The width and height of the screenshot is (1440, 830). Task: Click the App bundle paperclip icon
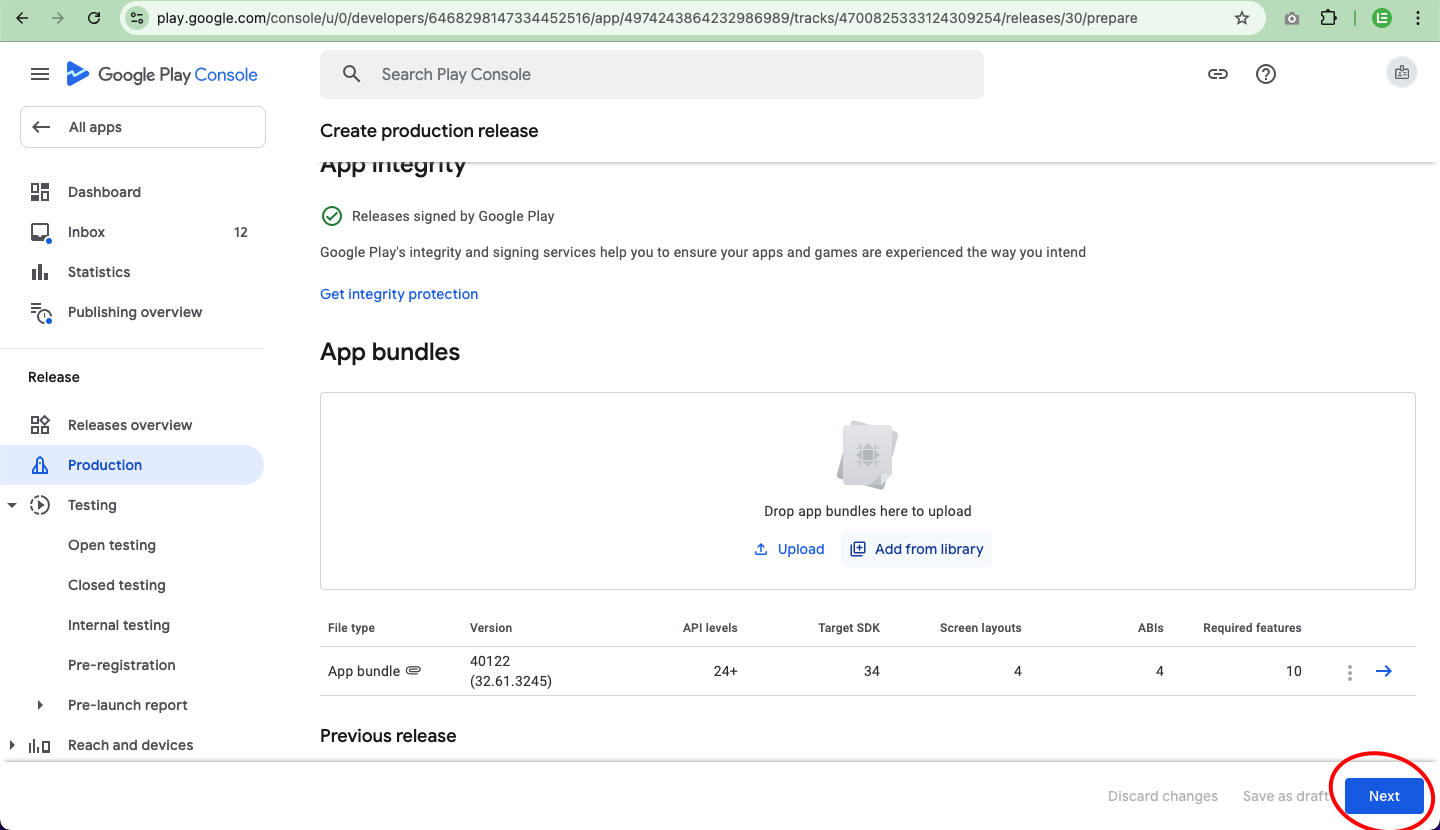(413, 671)
